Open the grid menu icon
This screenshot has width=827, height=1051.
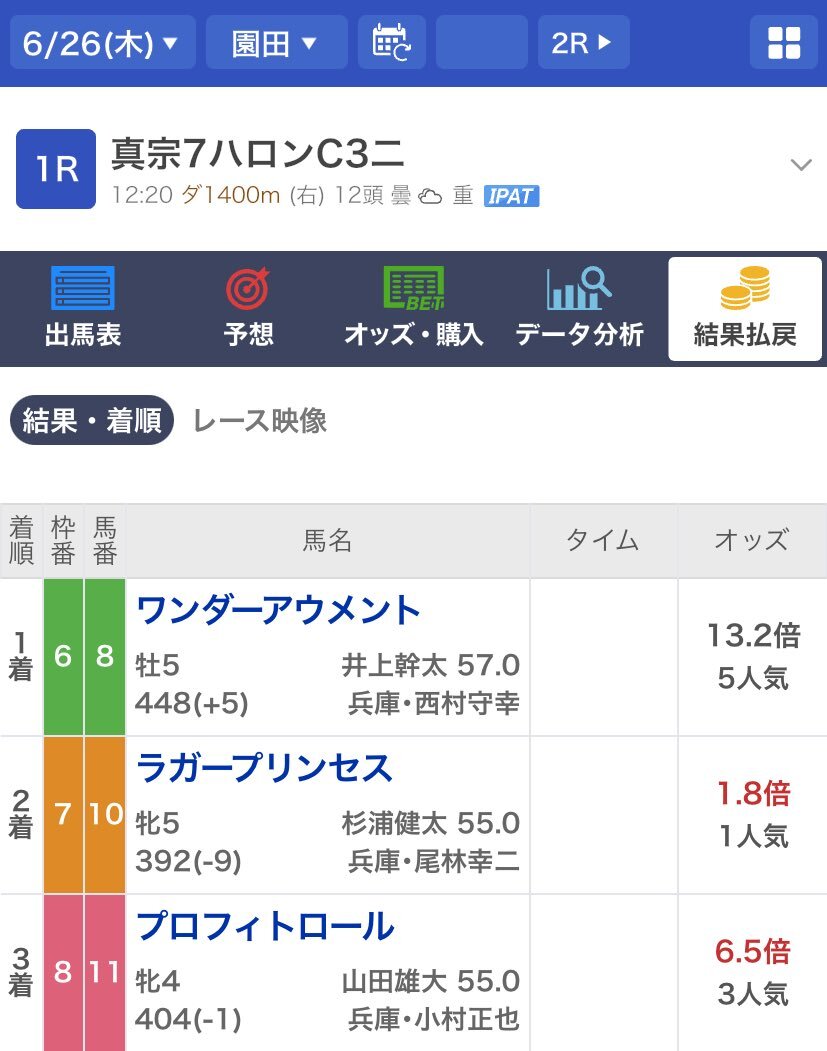783,43
